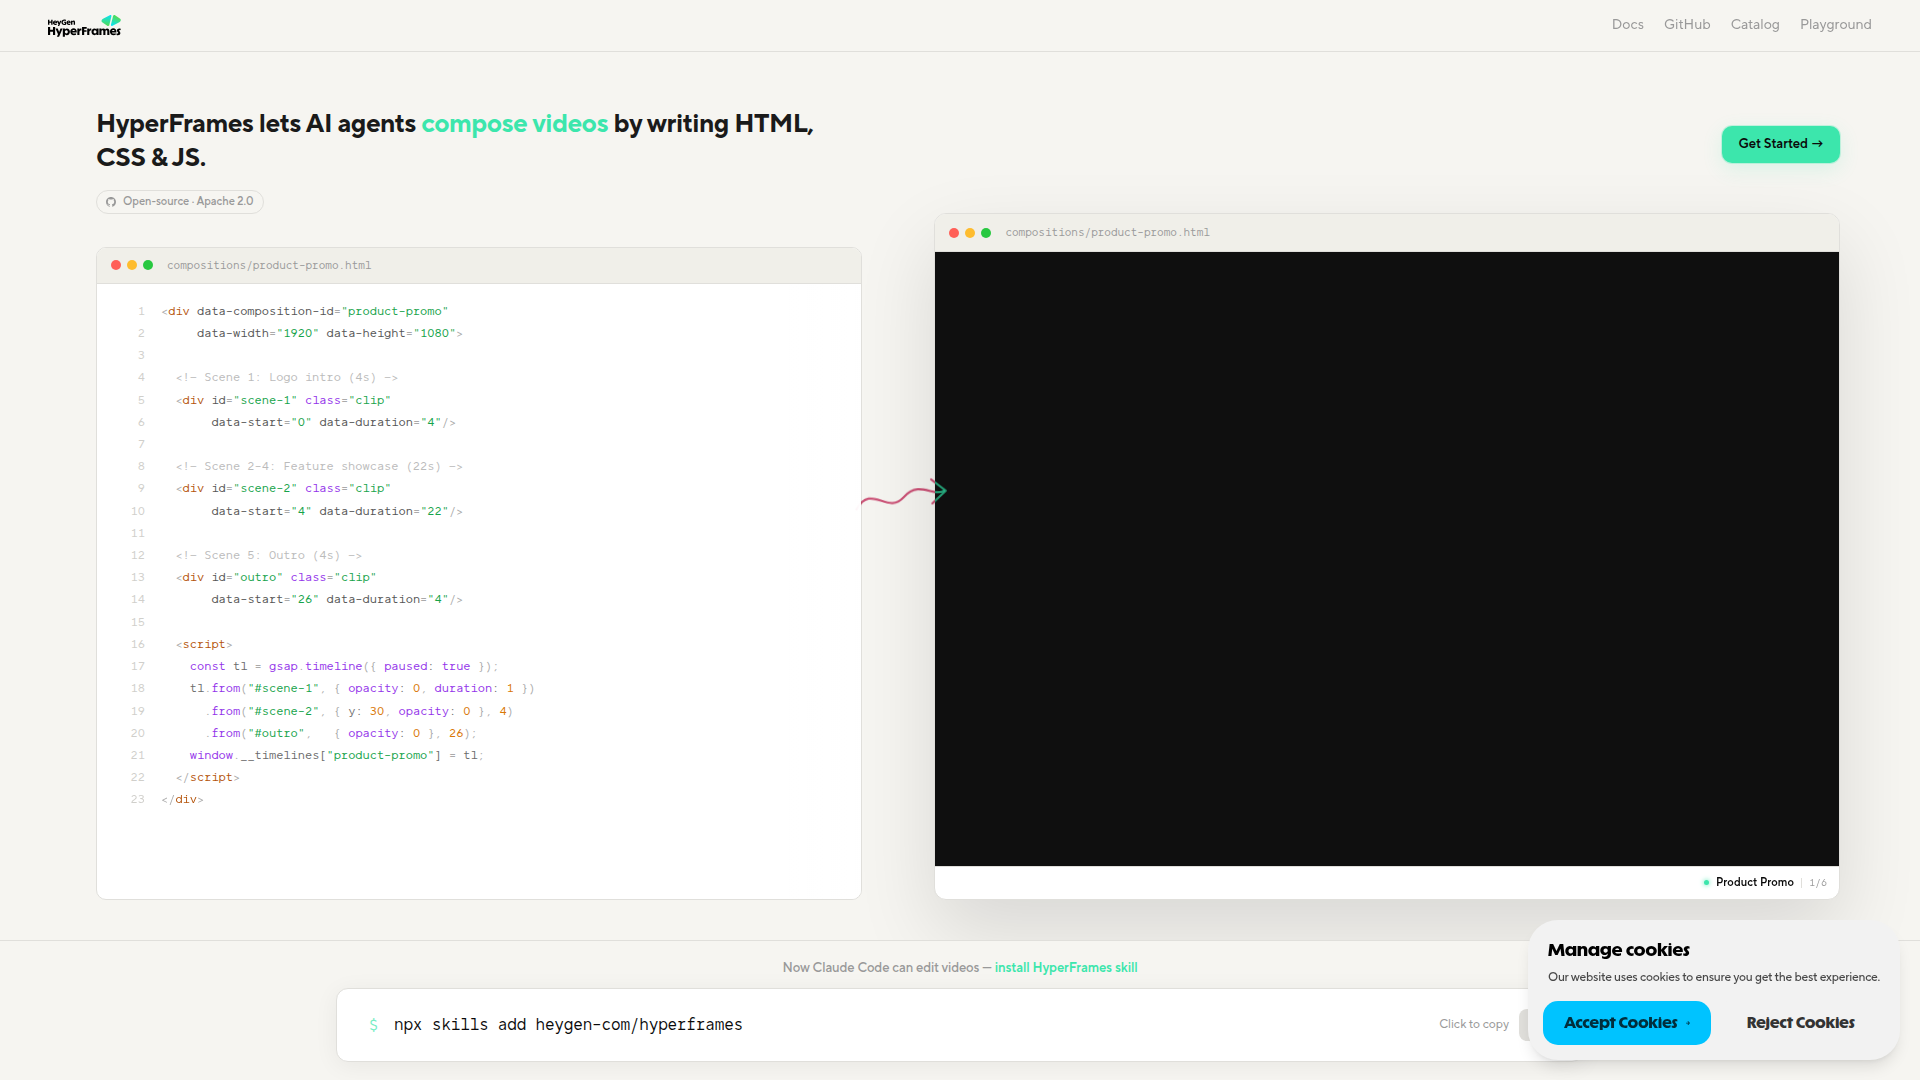Click the preview window file path title
The image size is (1920, 1080).
pyautogui.click(x=1107, y=233)
